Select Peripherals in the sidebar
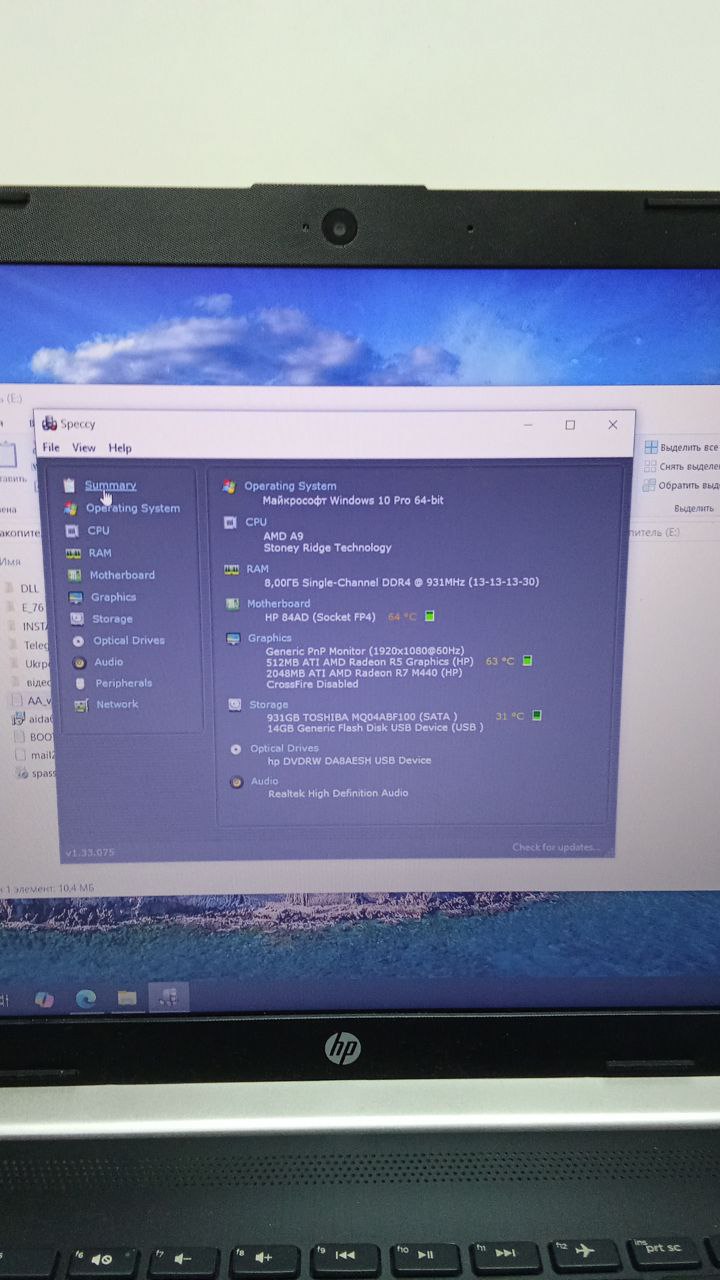The height and width of the screenshot is (1280, 720). tap(123, 683)
